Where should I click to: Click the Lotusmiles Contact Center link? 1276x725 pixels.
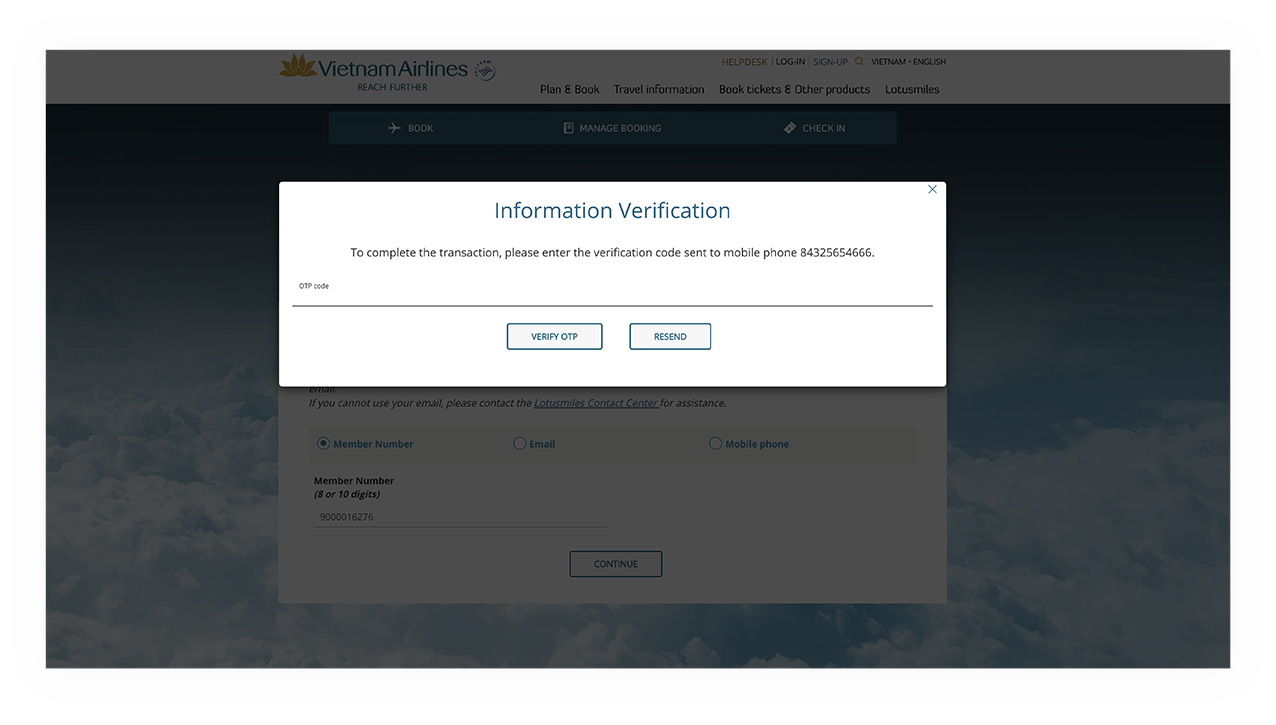[x=595, y=402]
